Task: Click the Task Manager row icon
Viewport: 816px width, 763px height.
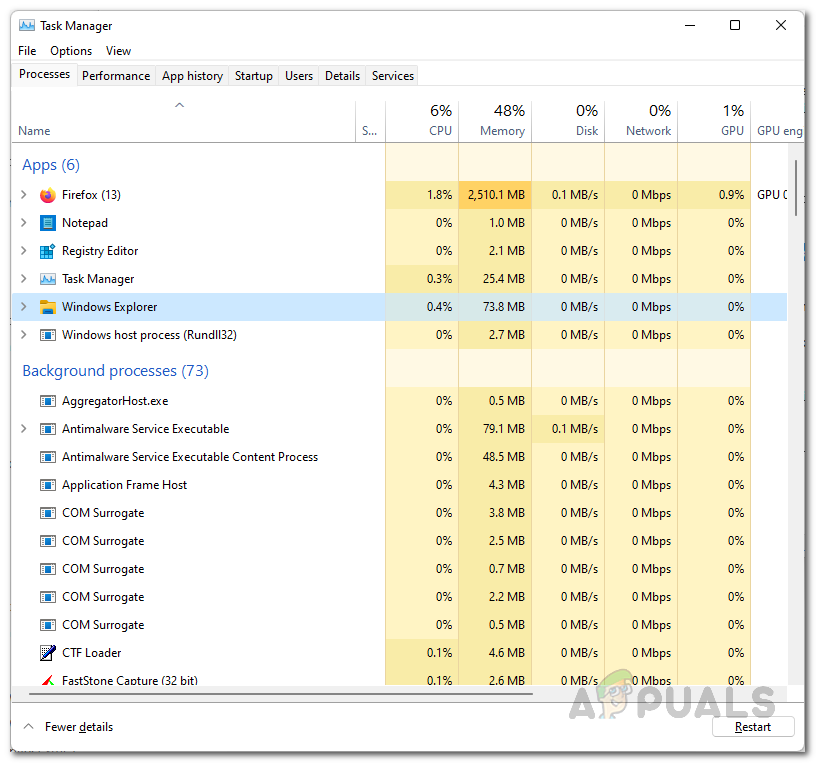Action: click(x=47, y=279)
